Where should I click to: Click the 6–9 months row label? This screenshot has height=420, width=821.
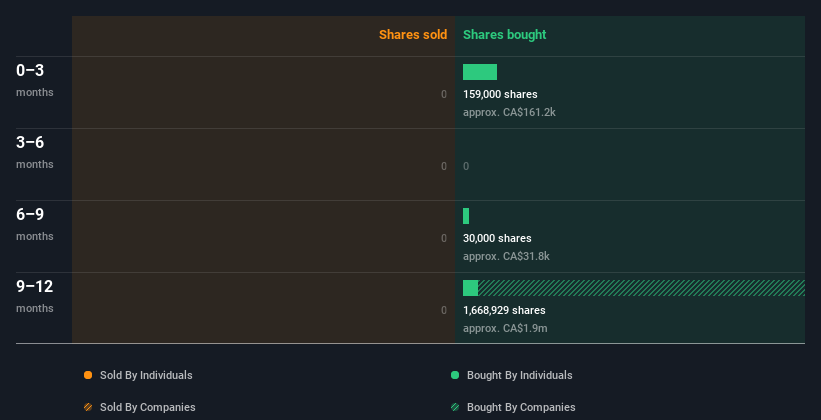coord(35,224)
